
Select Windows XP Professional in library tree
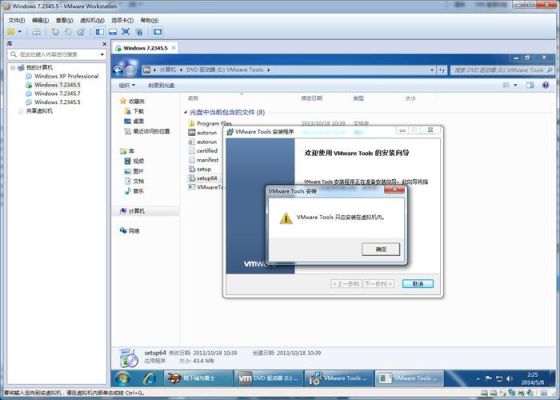[66, 76]
